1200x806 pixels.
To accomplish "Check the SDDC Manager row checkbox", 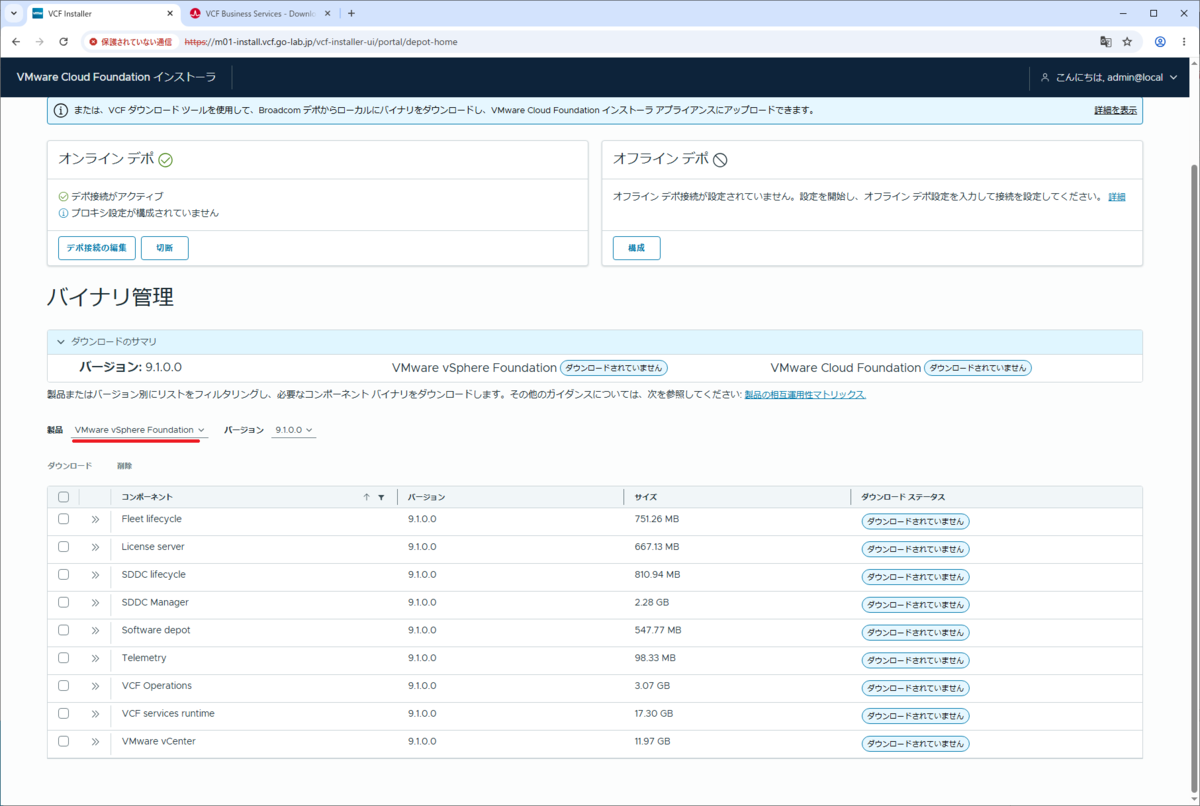I will pos(63,603).
